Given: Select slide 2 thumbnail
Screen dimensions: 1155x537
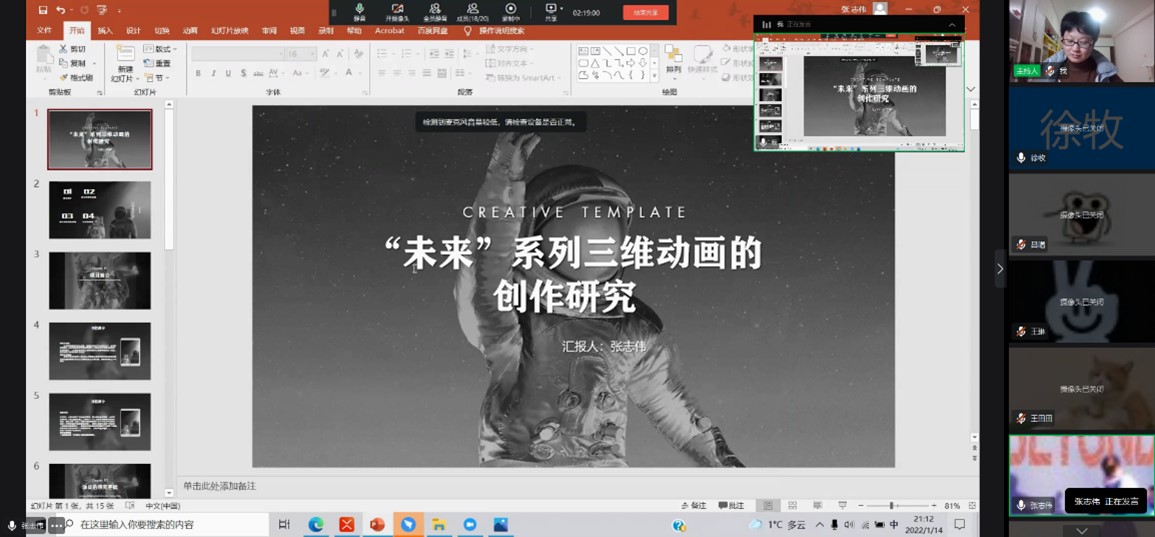Looking at the screenshot, I should [100, 210].
